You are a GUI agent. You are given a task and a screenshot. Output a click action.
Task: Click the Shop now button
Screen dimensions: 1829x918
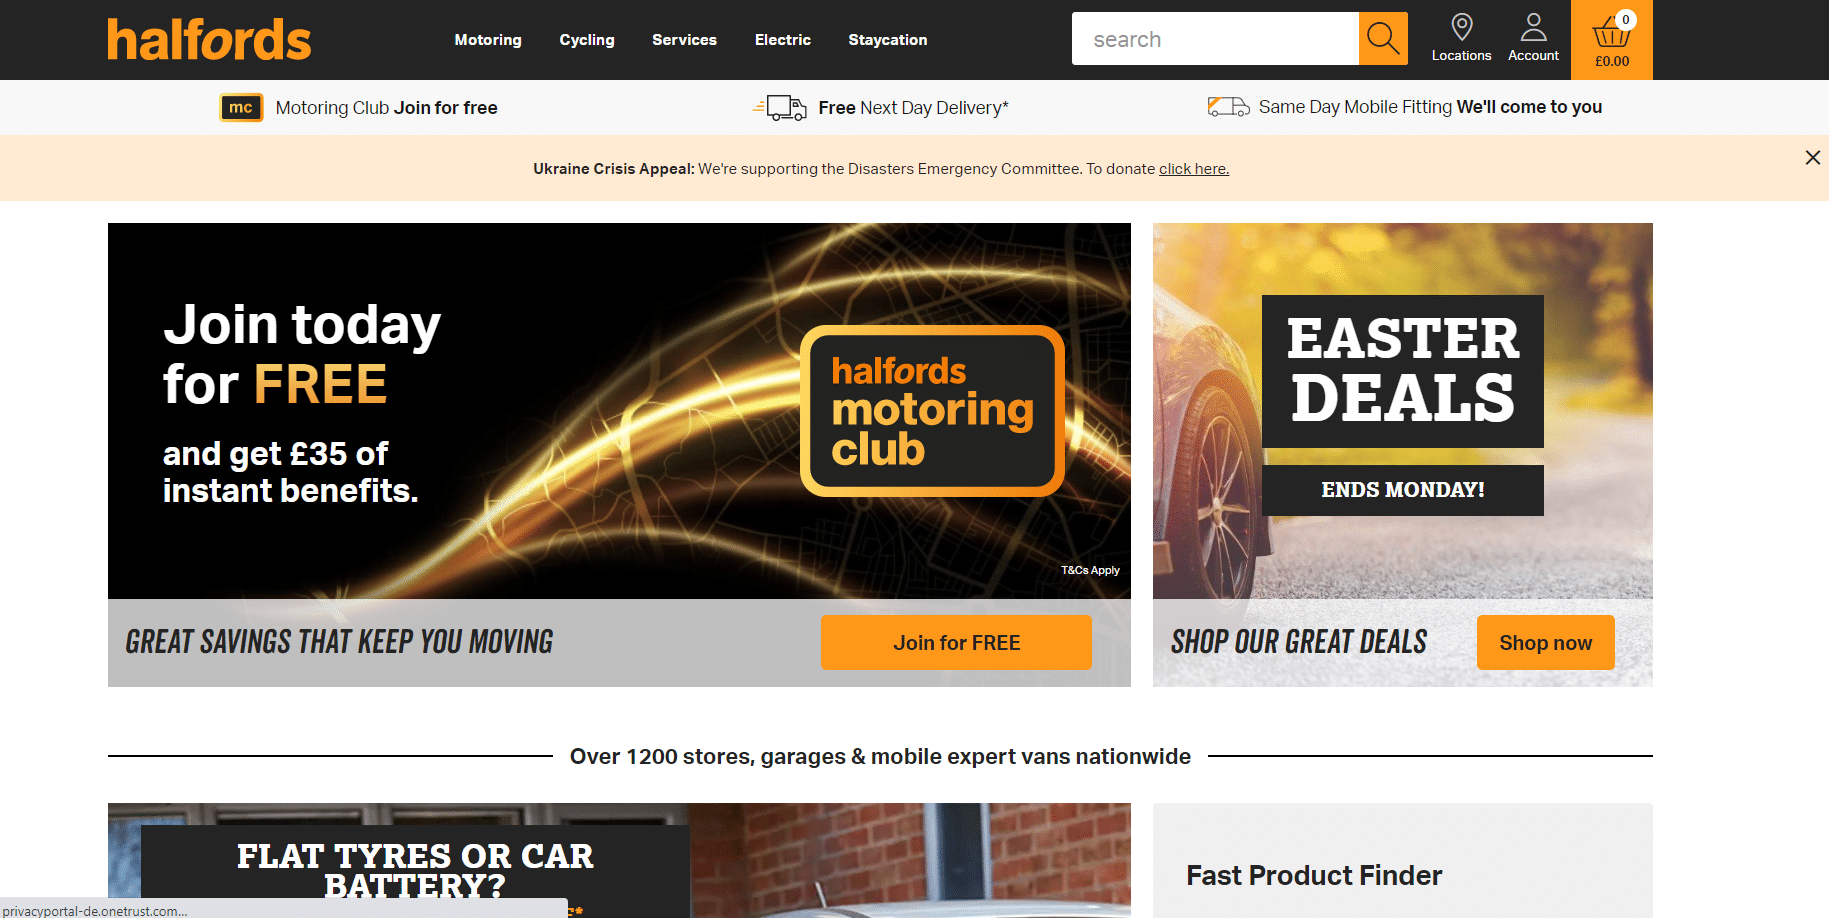1545,643
